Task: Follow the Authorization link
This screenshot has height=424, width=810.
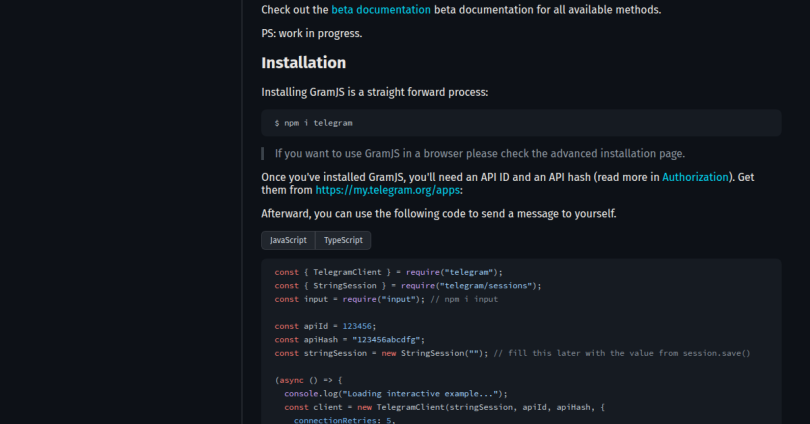Action: 697,177
